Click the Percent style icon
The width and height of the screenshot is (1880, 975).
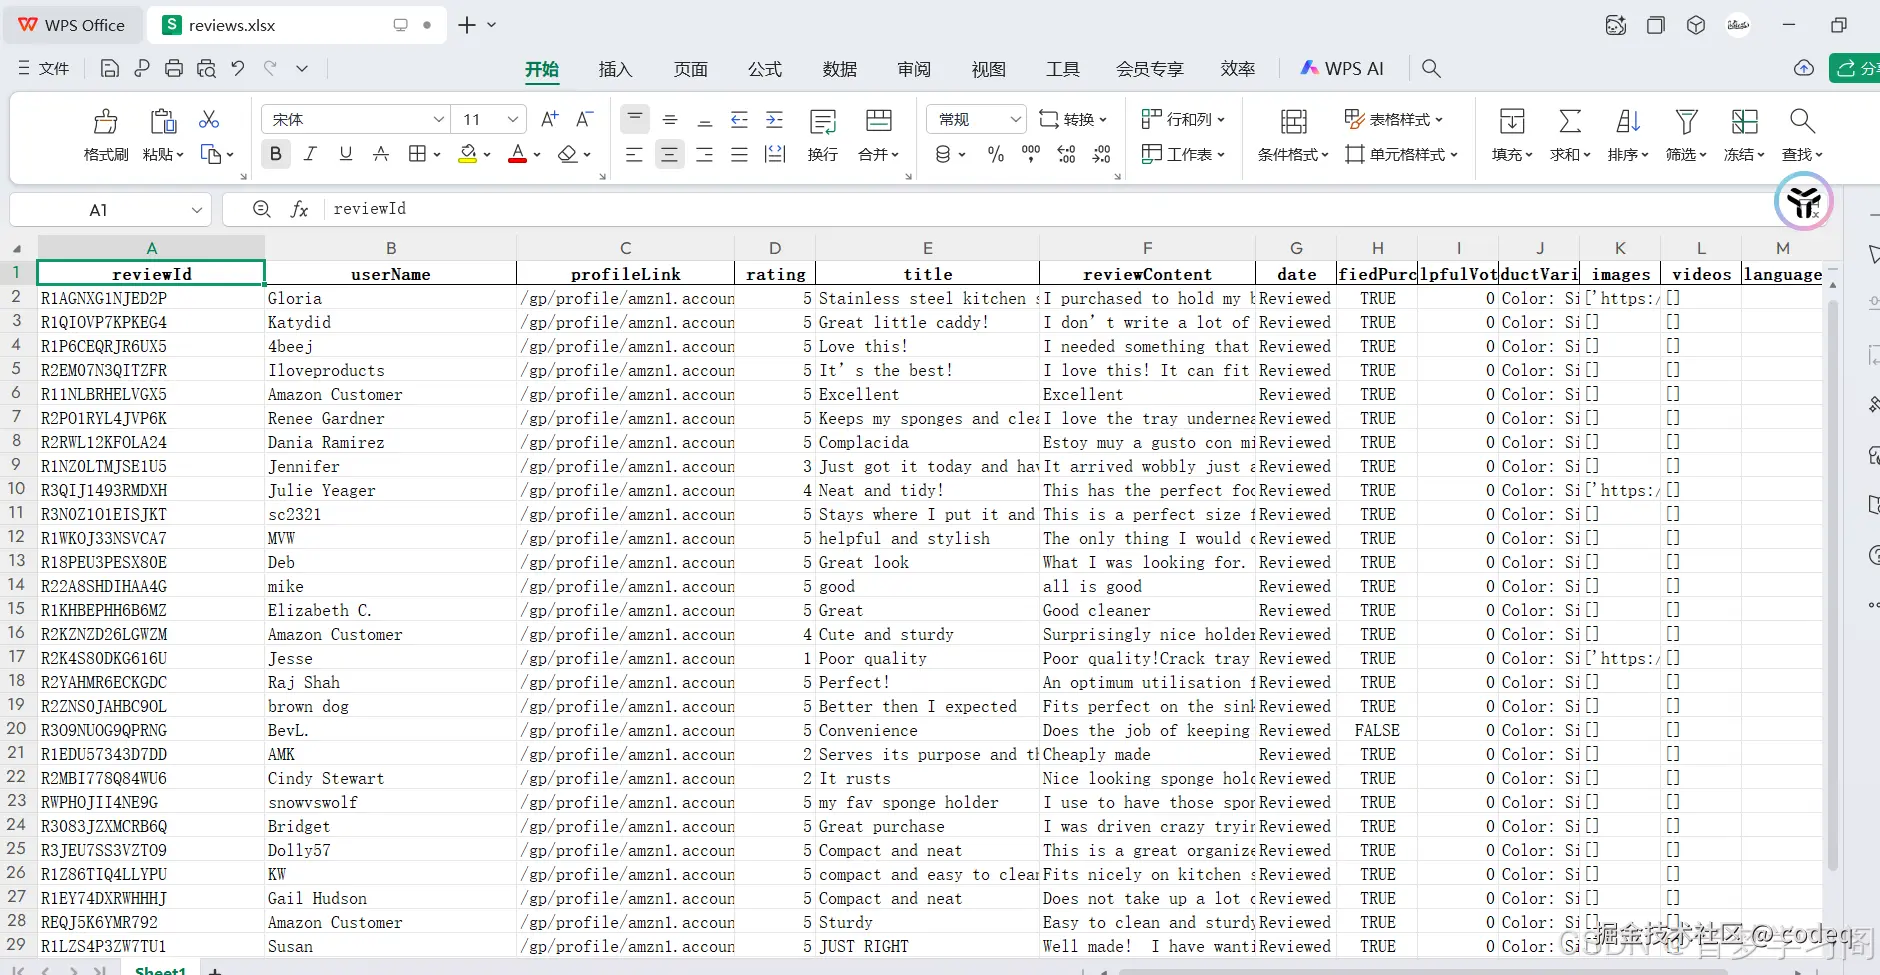(996, 154)
